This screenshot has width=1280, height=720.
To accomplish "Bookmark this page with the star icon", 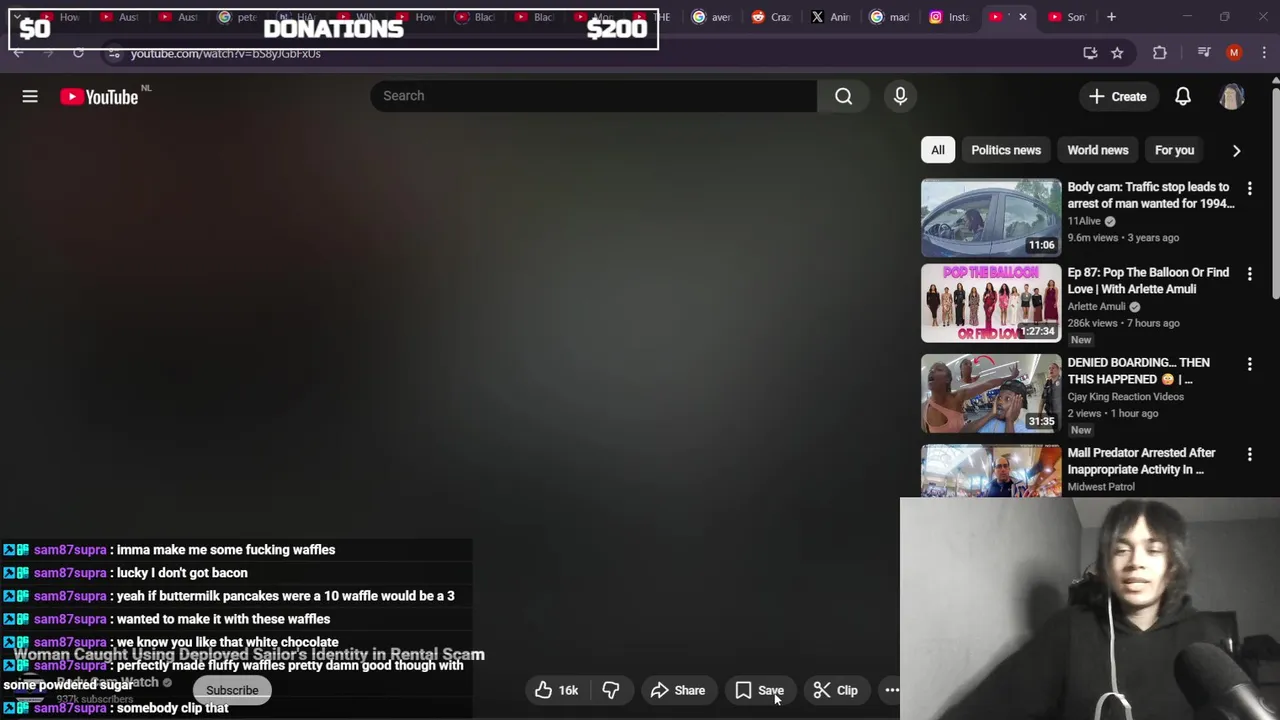I will tap(1117, 53).
